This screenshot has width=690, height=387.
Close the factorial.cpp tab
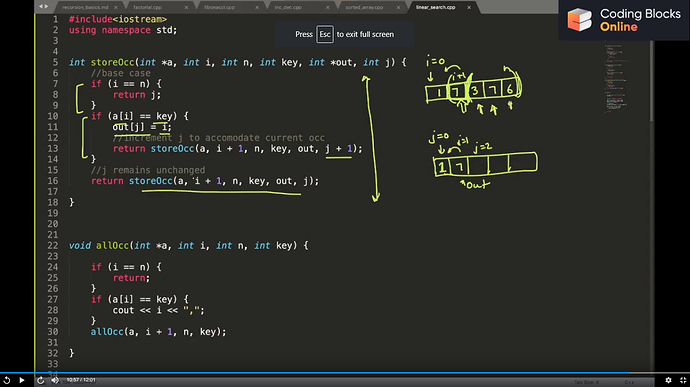coord(186,7)
